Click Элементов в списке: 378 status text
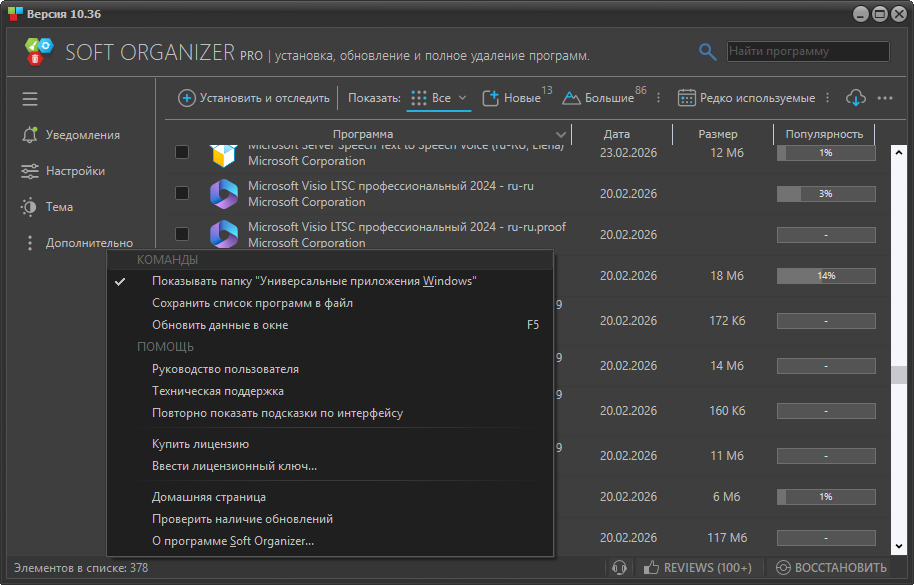Viewport: 914px width, 585px height. pyautogui.click(x=81, y=568)
